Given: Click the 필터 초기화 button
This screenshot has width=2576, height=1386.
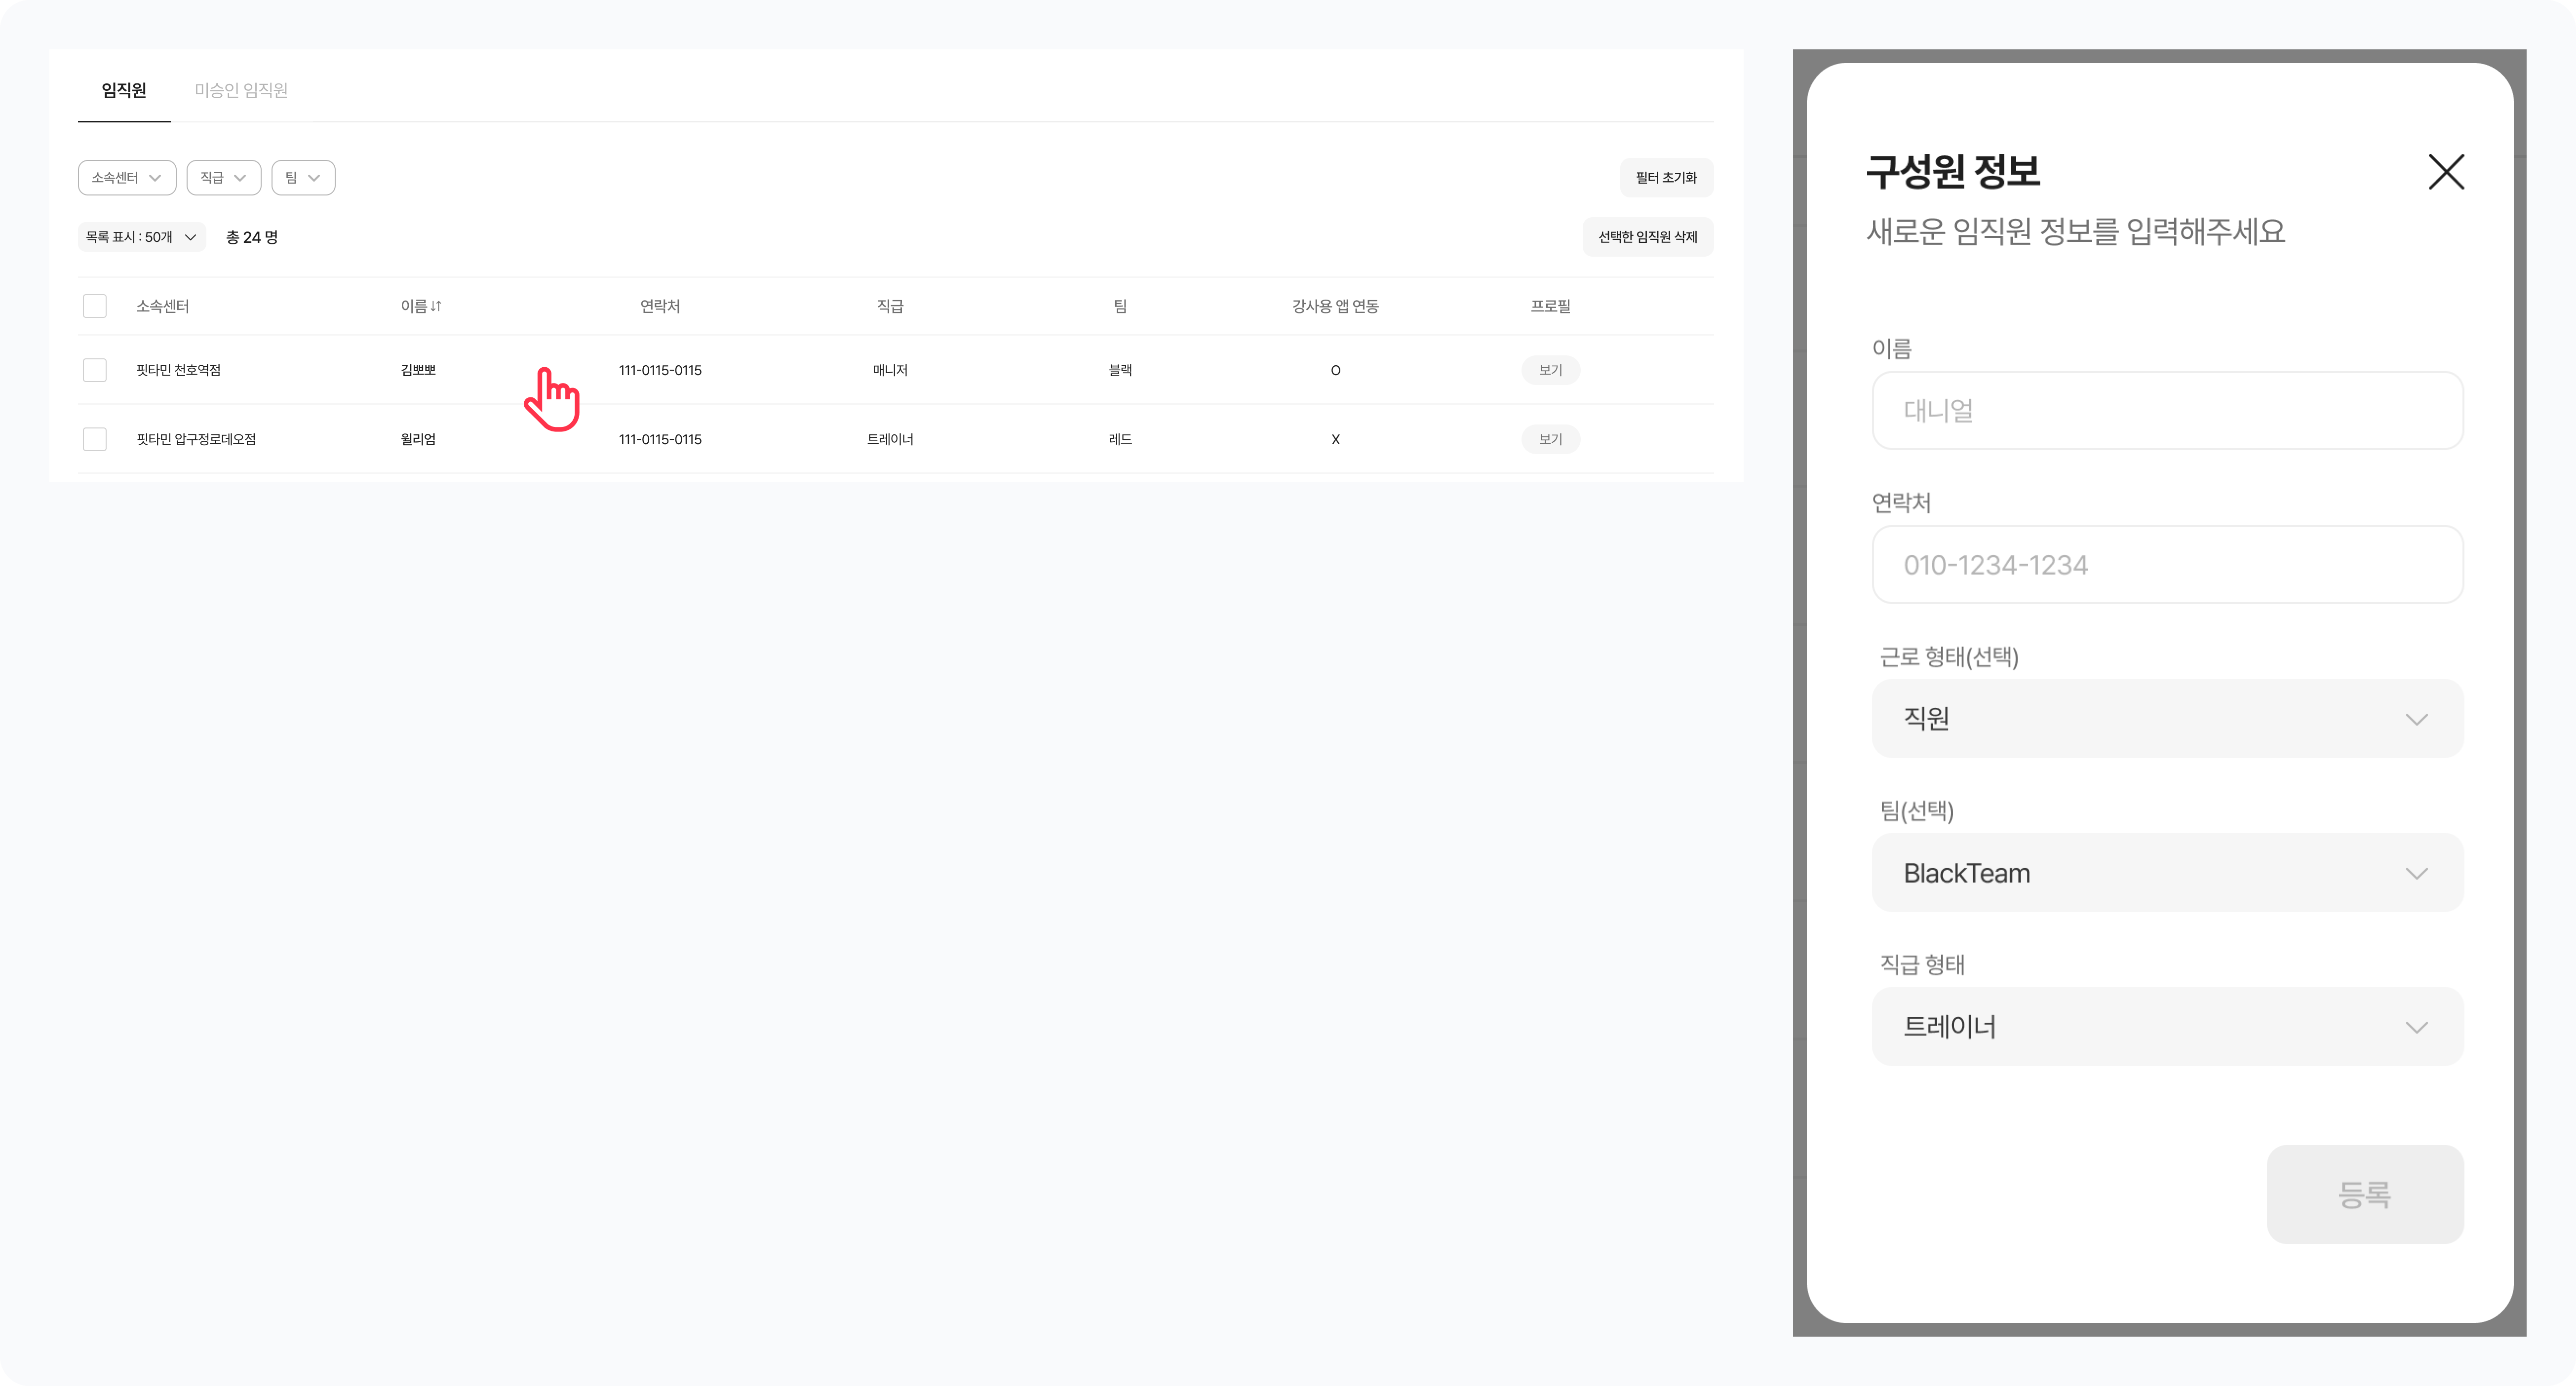Looking at the screenshot, I should 1666,178.
